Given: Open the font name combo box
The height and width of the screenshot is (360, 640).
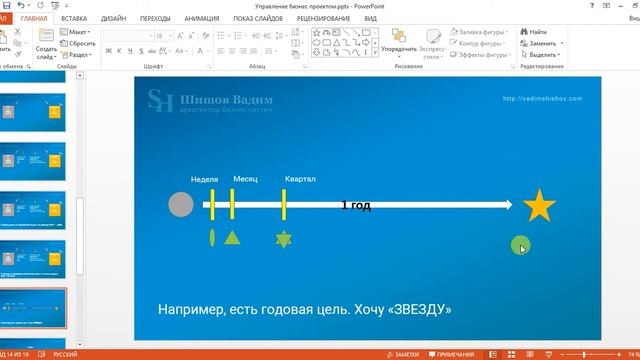Looking at the screenshot, I should (128, 36).
